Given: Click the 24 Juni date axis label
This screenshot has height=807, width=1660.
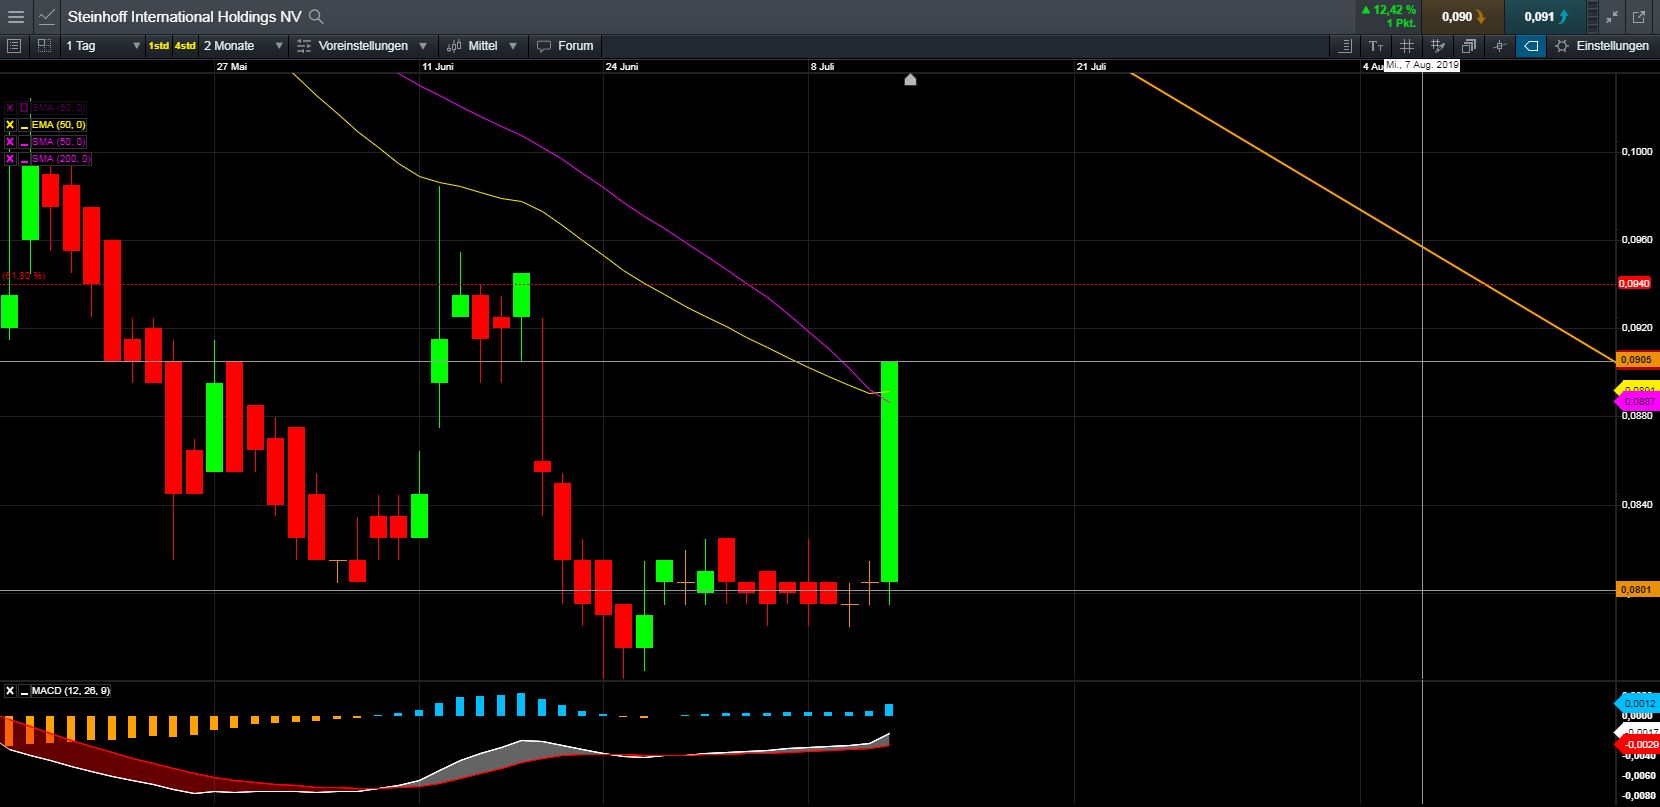Looking at the screenshot, I should pyautogui.click(x=622, y=67).
